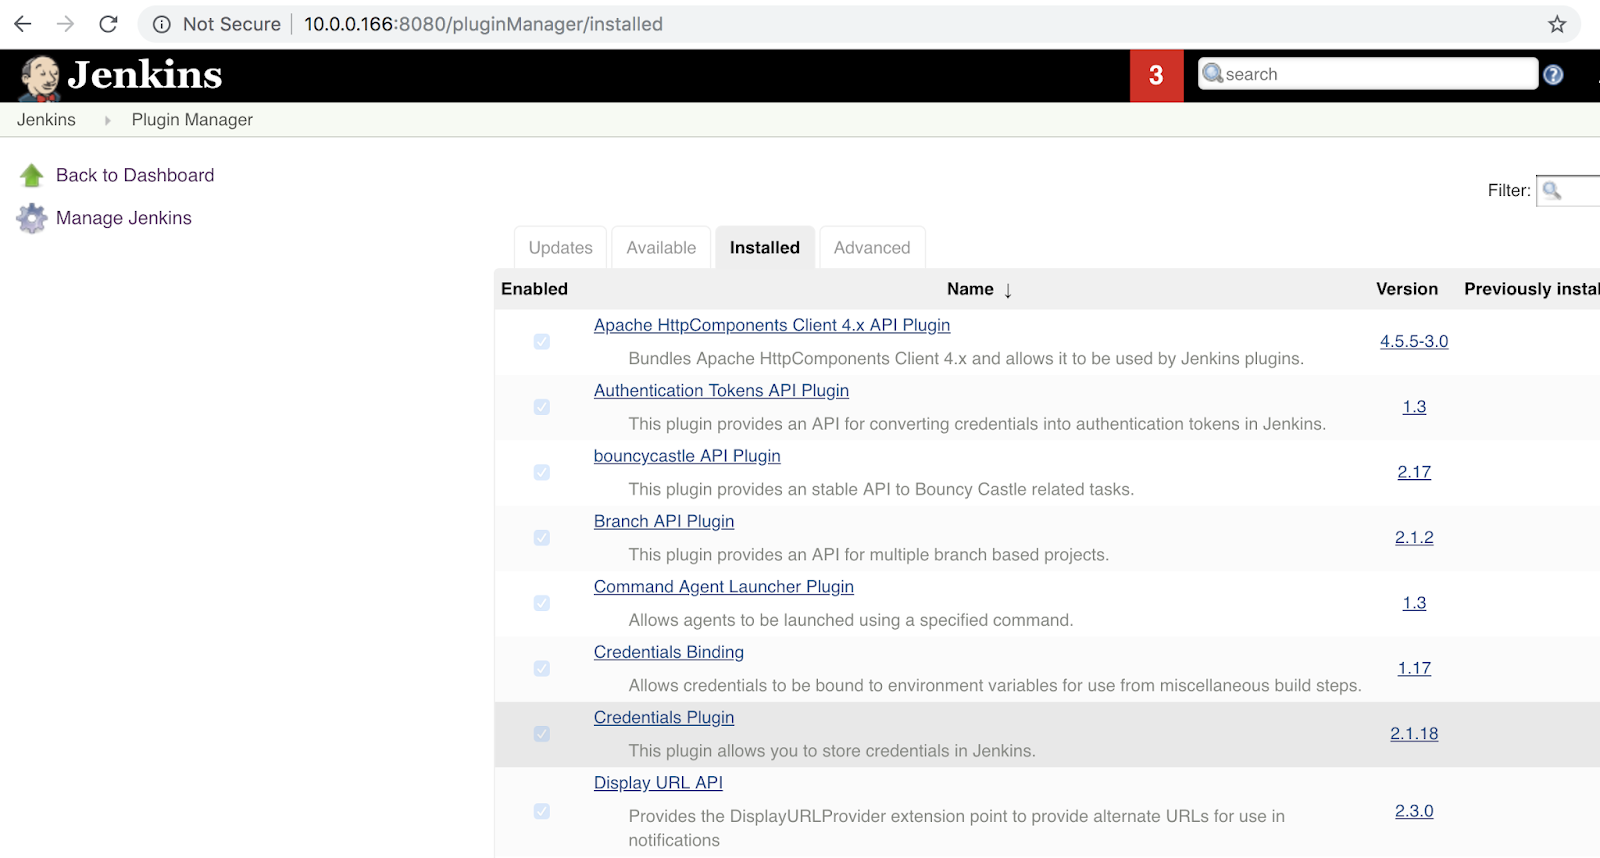The width and height of the screenshot is (1600, 858).
Task: Select the Installed tab
Action: (765, 248)
